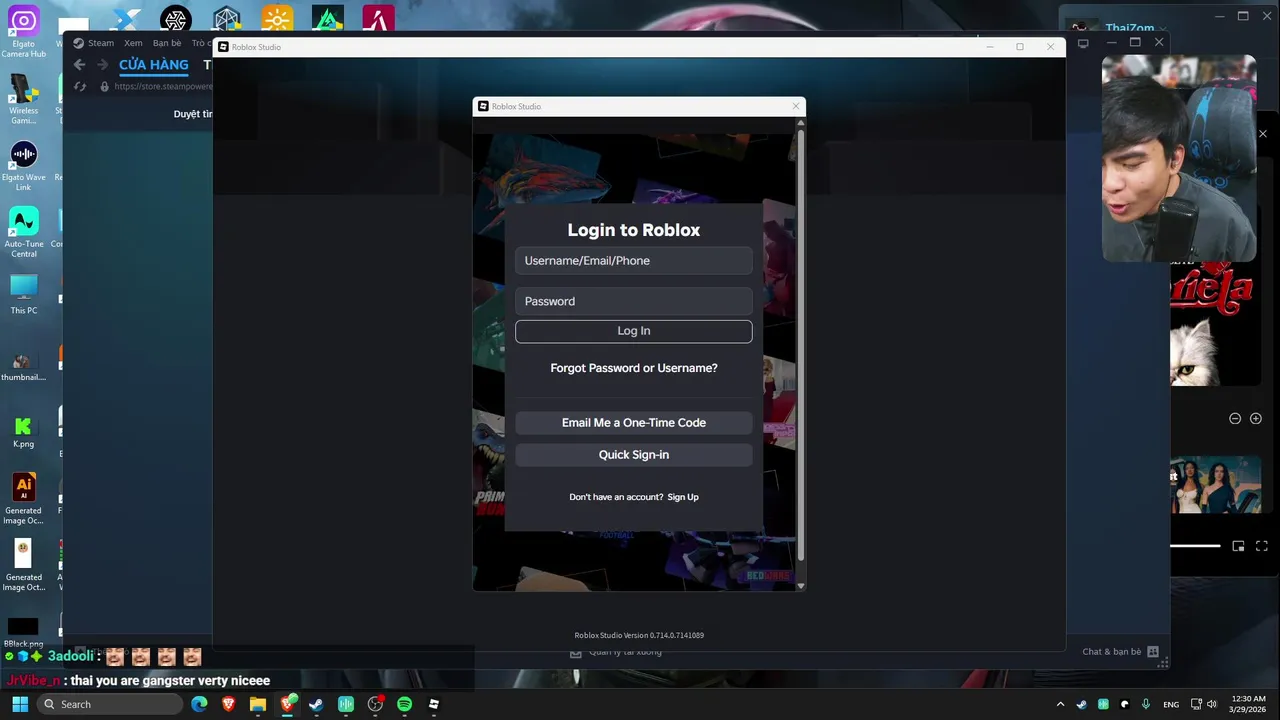Click the login dialog scrollbar down arrow
This screenshot has width=1280, height=720.
click(800, 585)
